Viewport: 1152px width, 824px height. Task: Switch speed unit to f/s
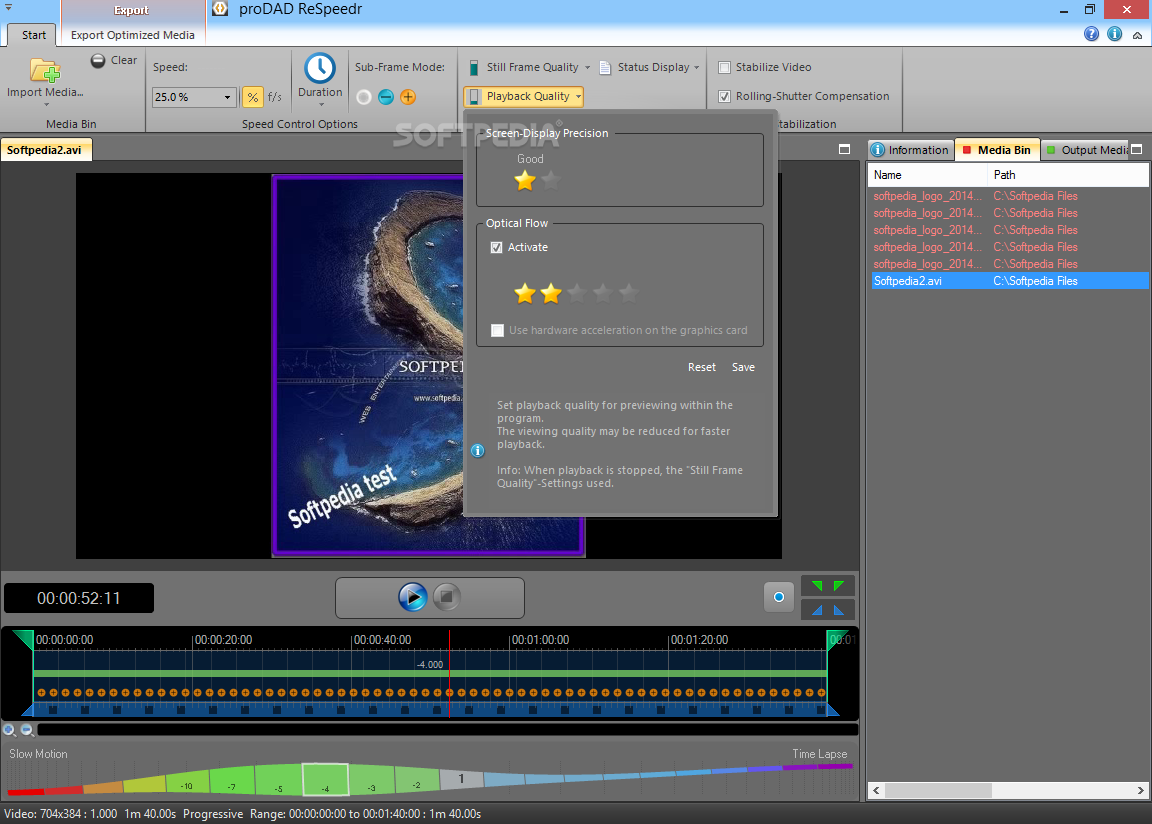point(275,97)
